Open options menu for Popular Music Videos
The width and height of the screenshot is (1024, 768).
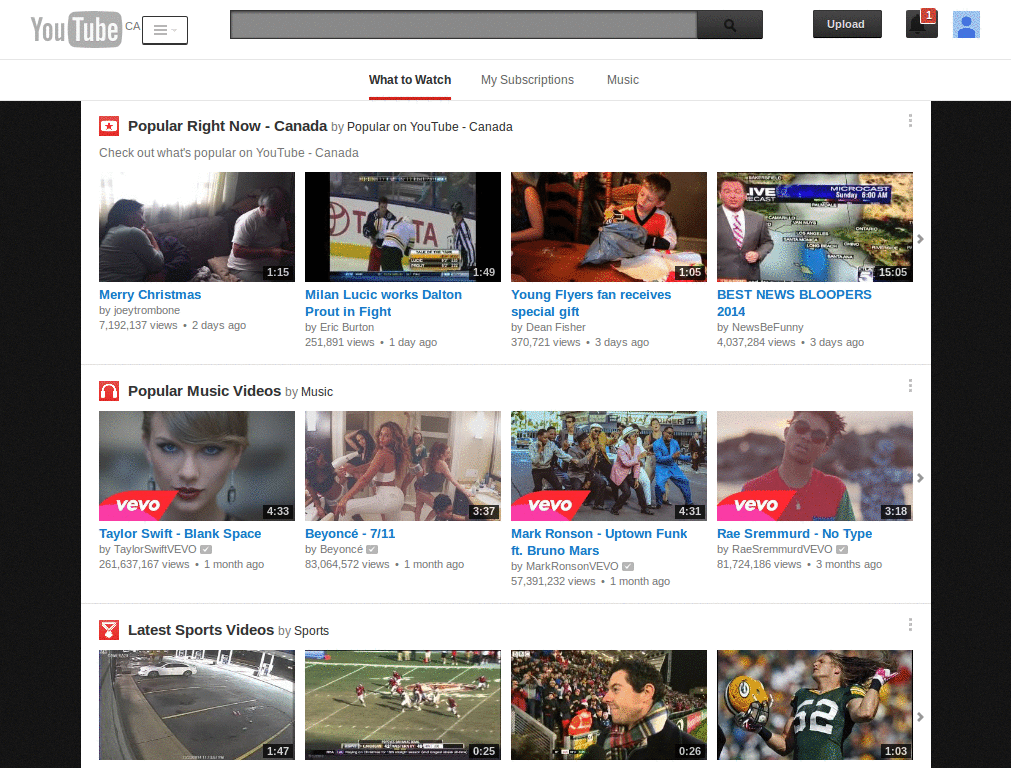click(x=910, y=385)
